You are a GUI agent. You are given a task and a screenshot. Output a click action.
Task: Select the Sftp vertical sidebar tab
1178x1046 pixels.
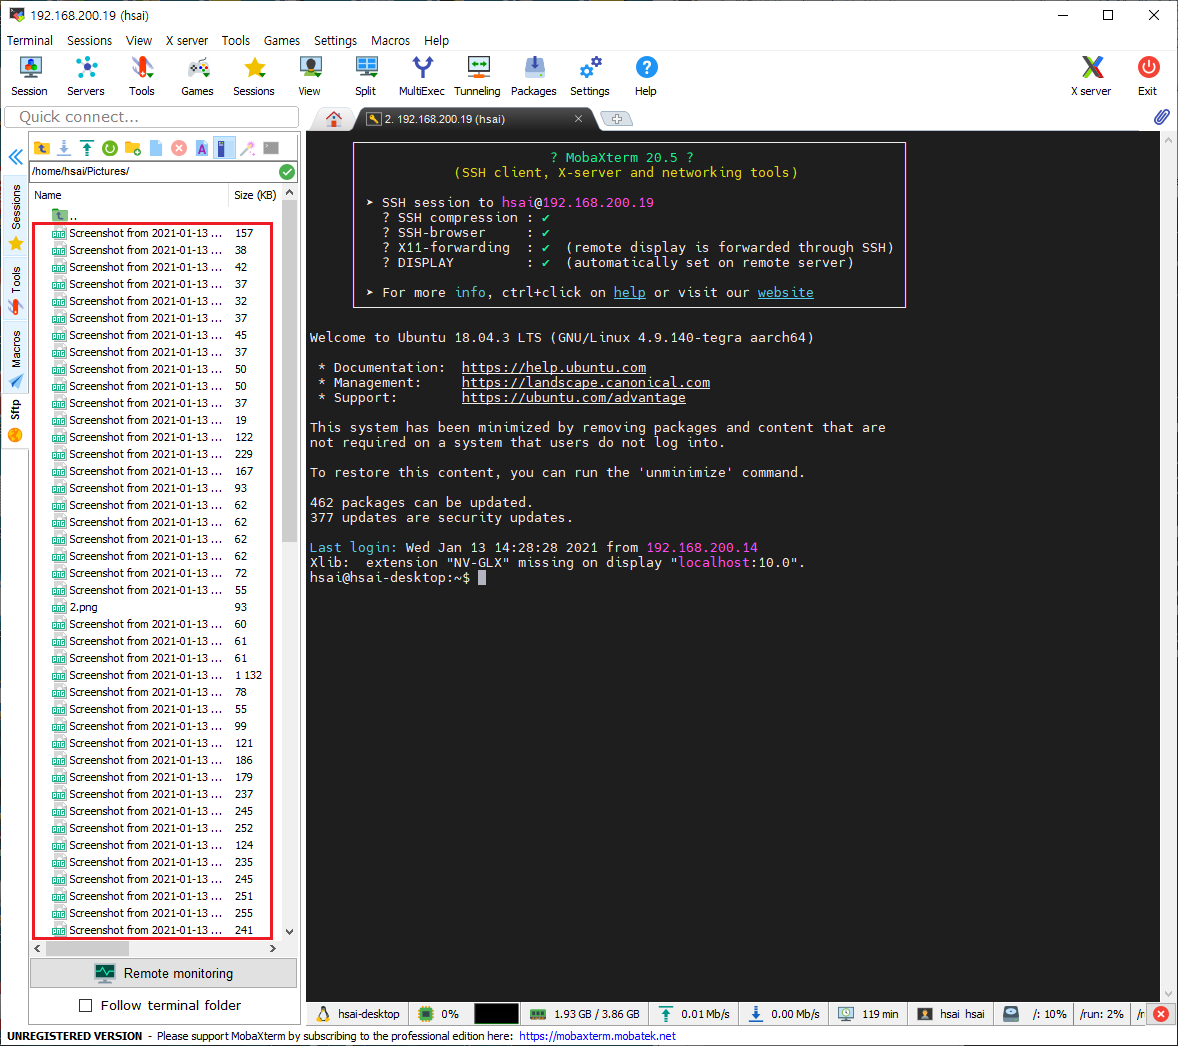(16, 421)
